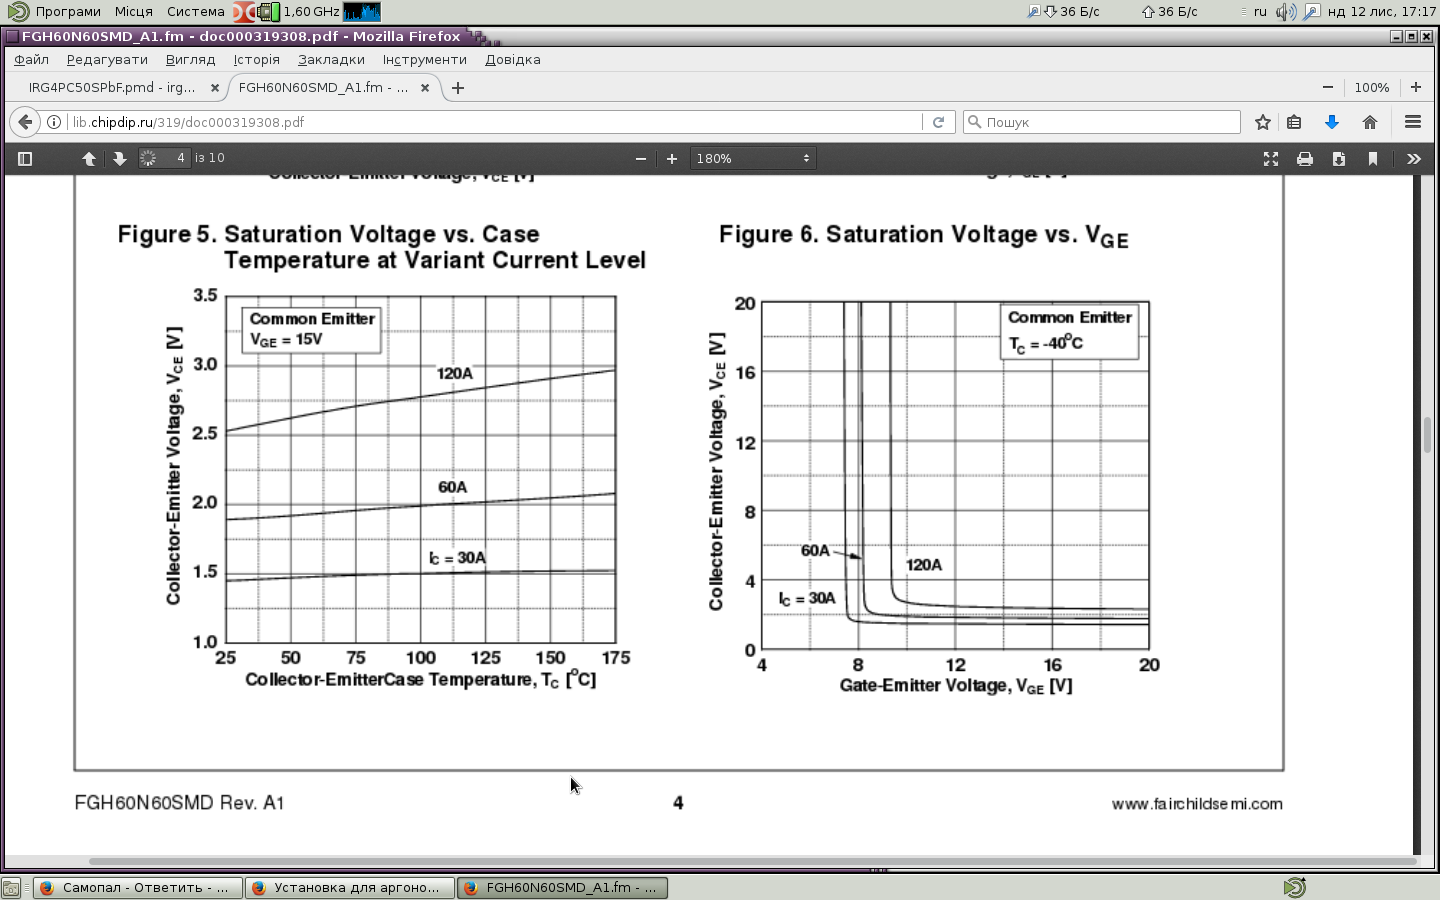Viewport: 1440px width, 900px height.
Task: Open the Firefox hamburger menu
Action: pyautogui.click(x=1413, y=122)
